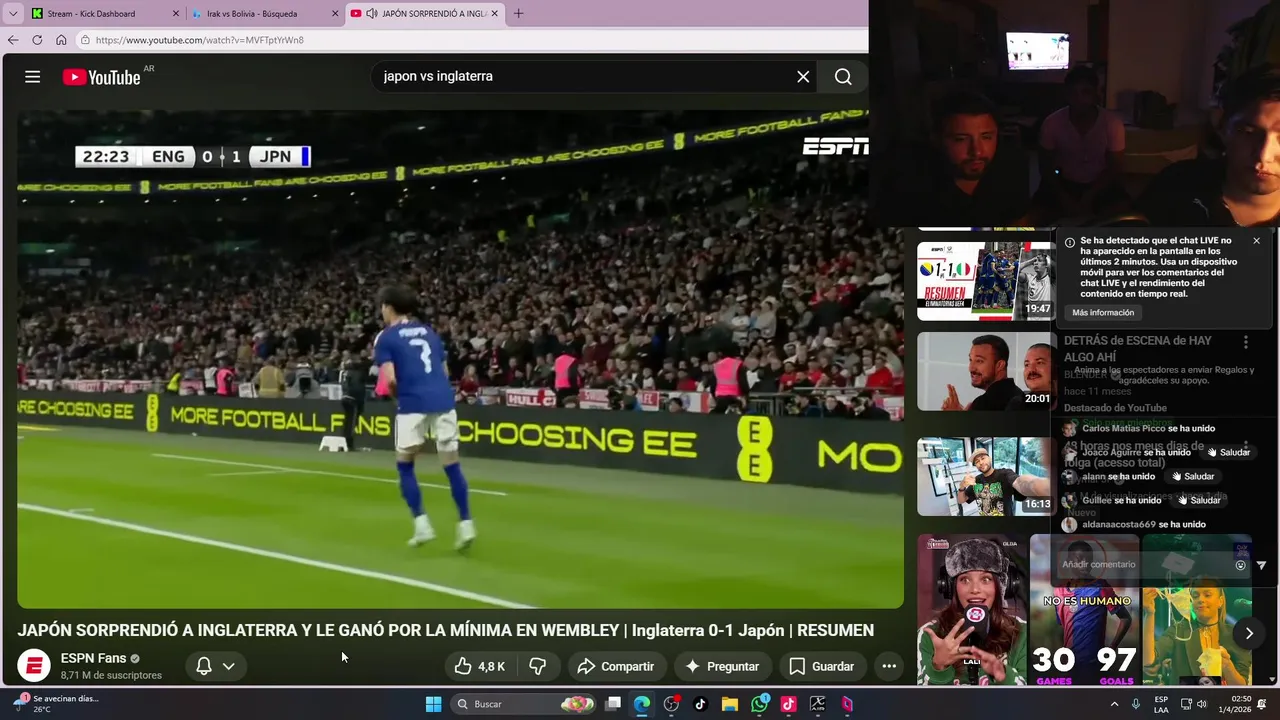Like the video showing 4,8 K
The image size is (1280, 720).
tap(479, 666)
